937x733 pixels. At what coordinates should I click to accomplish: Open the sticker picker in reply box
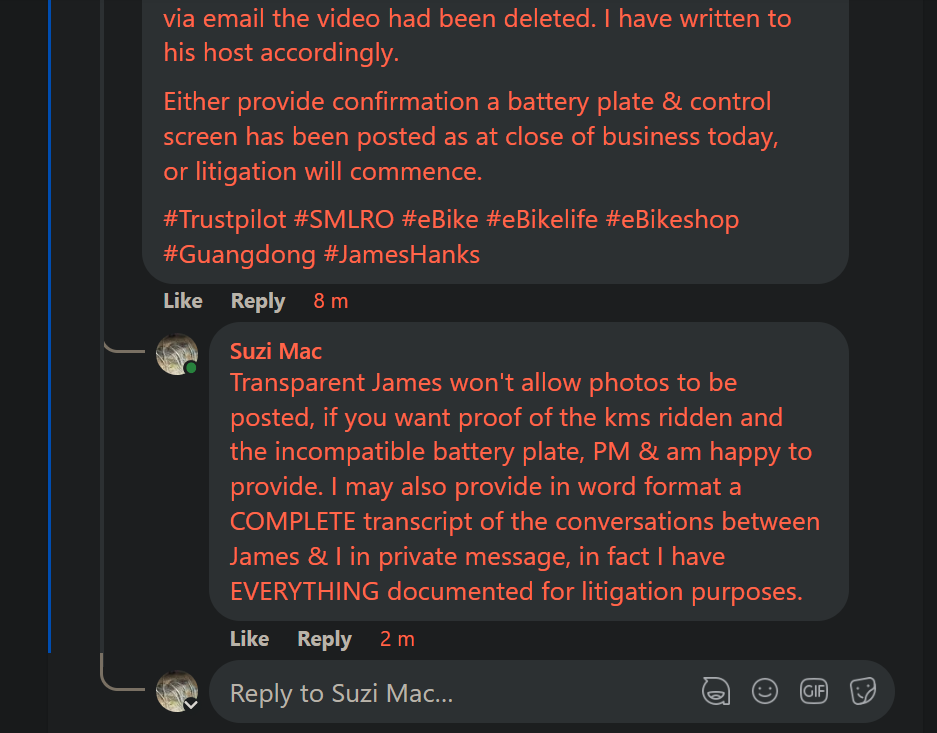tap(863, 691)
